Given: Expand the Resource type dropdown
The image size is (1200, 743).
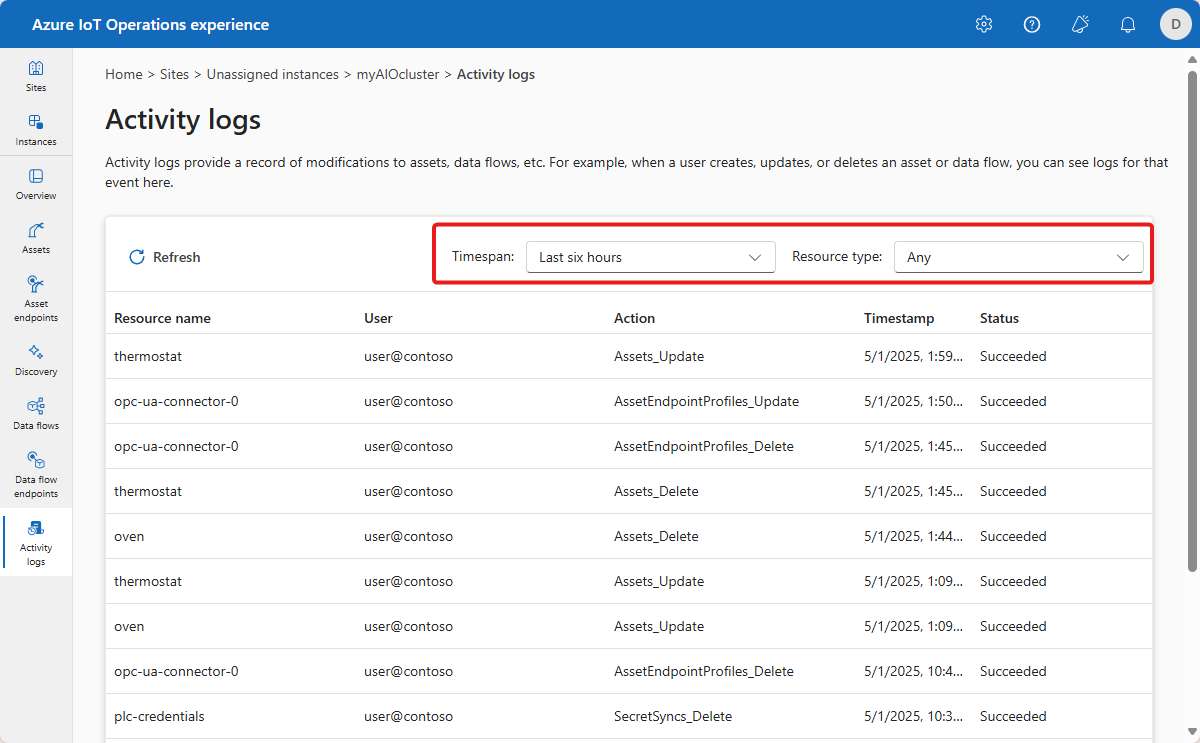Looking at the screenshot, I should tap(1018, 257).
